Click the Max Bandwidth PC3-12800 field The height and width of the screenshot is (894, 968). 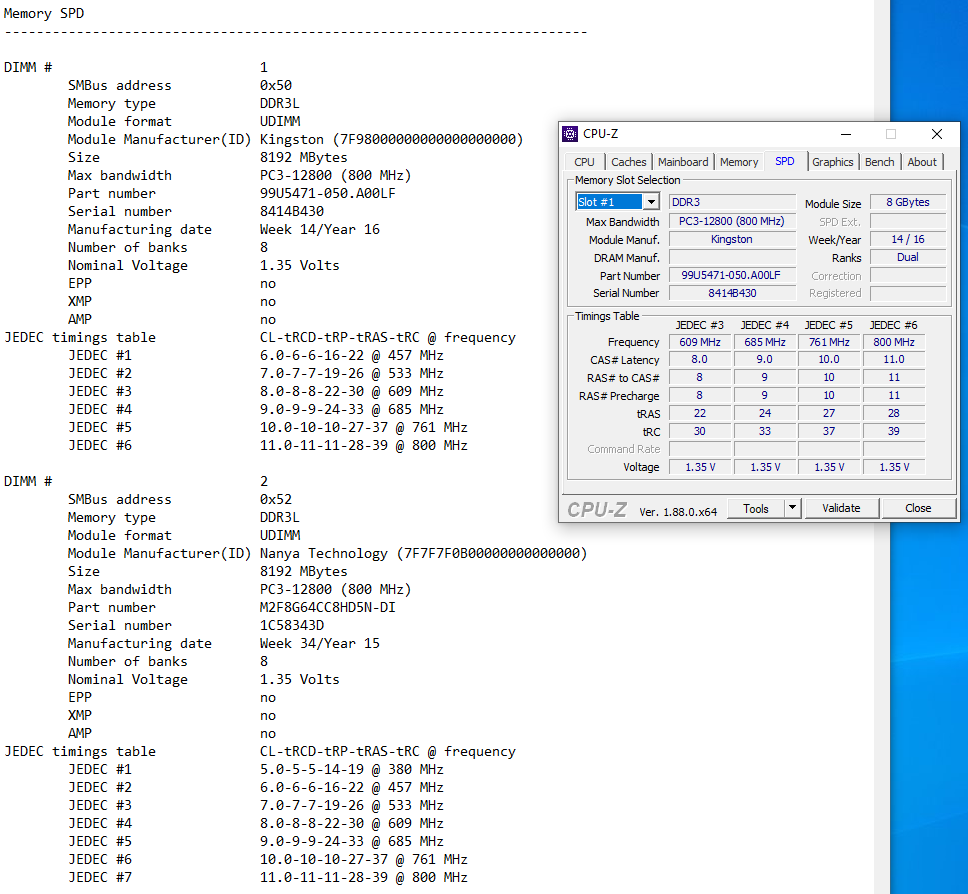[731, 221]
